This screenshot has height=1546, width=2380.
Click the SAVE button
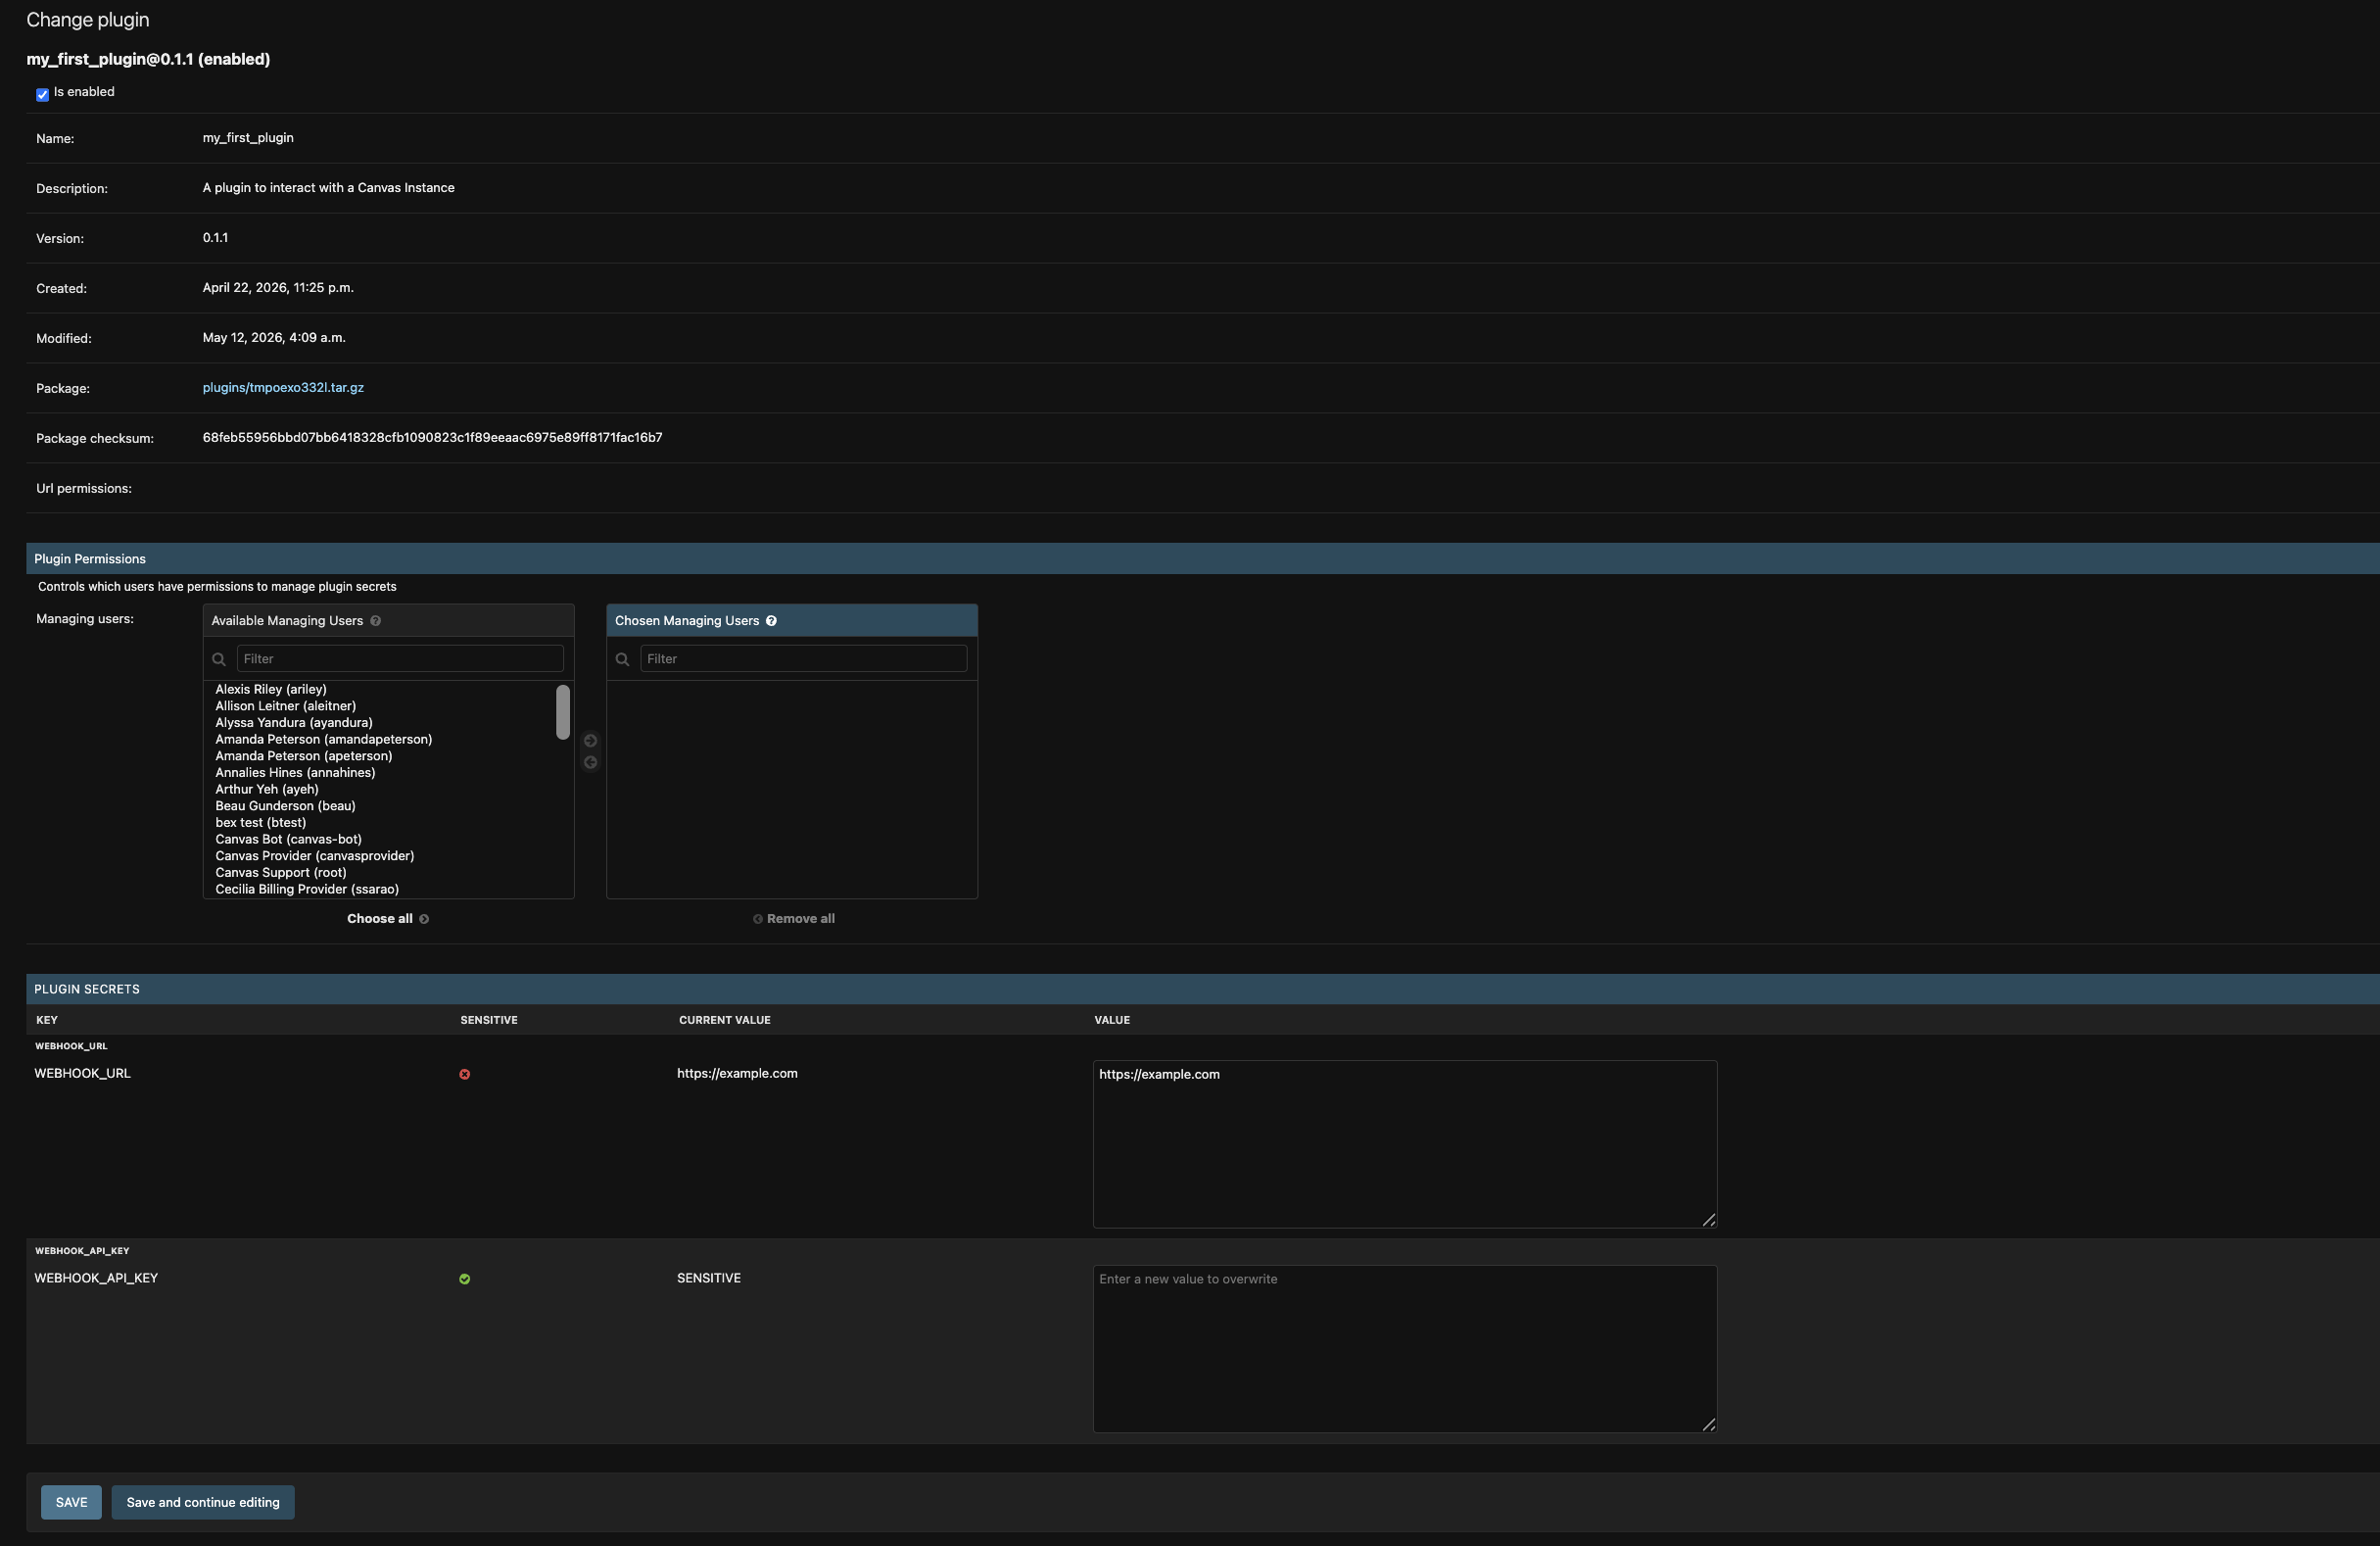pyautogui.click(x=71, y=1502)
